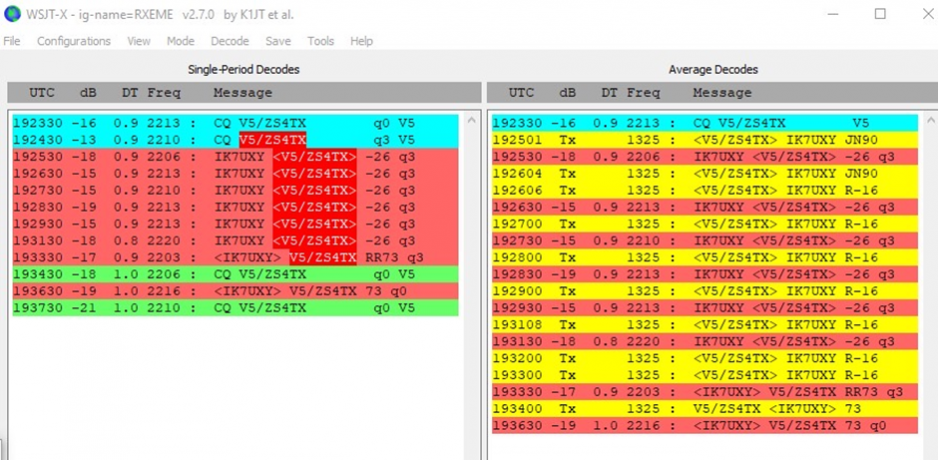Screen dimensions: 938x460
Task: Click the WSJT-X globe icon in title bar
Action: coord(12,14)
